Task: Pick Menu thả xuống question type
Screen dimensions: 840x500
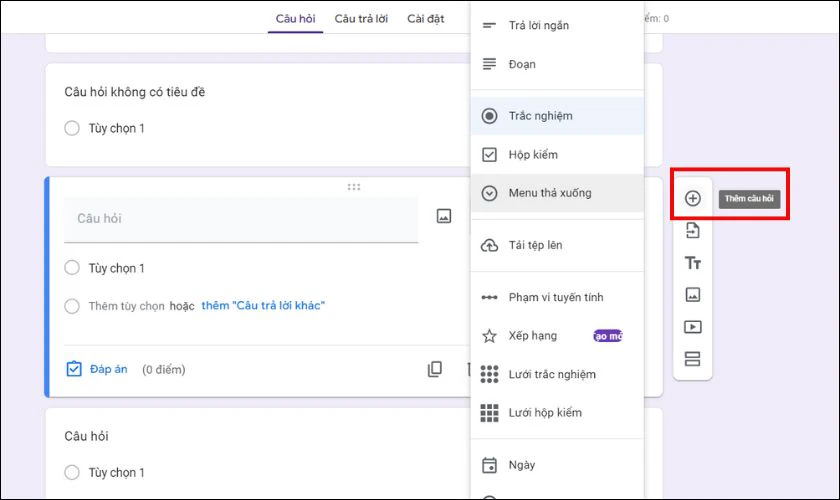Action: click(557, 193)
